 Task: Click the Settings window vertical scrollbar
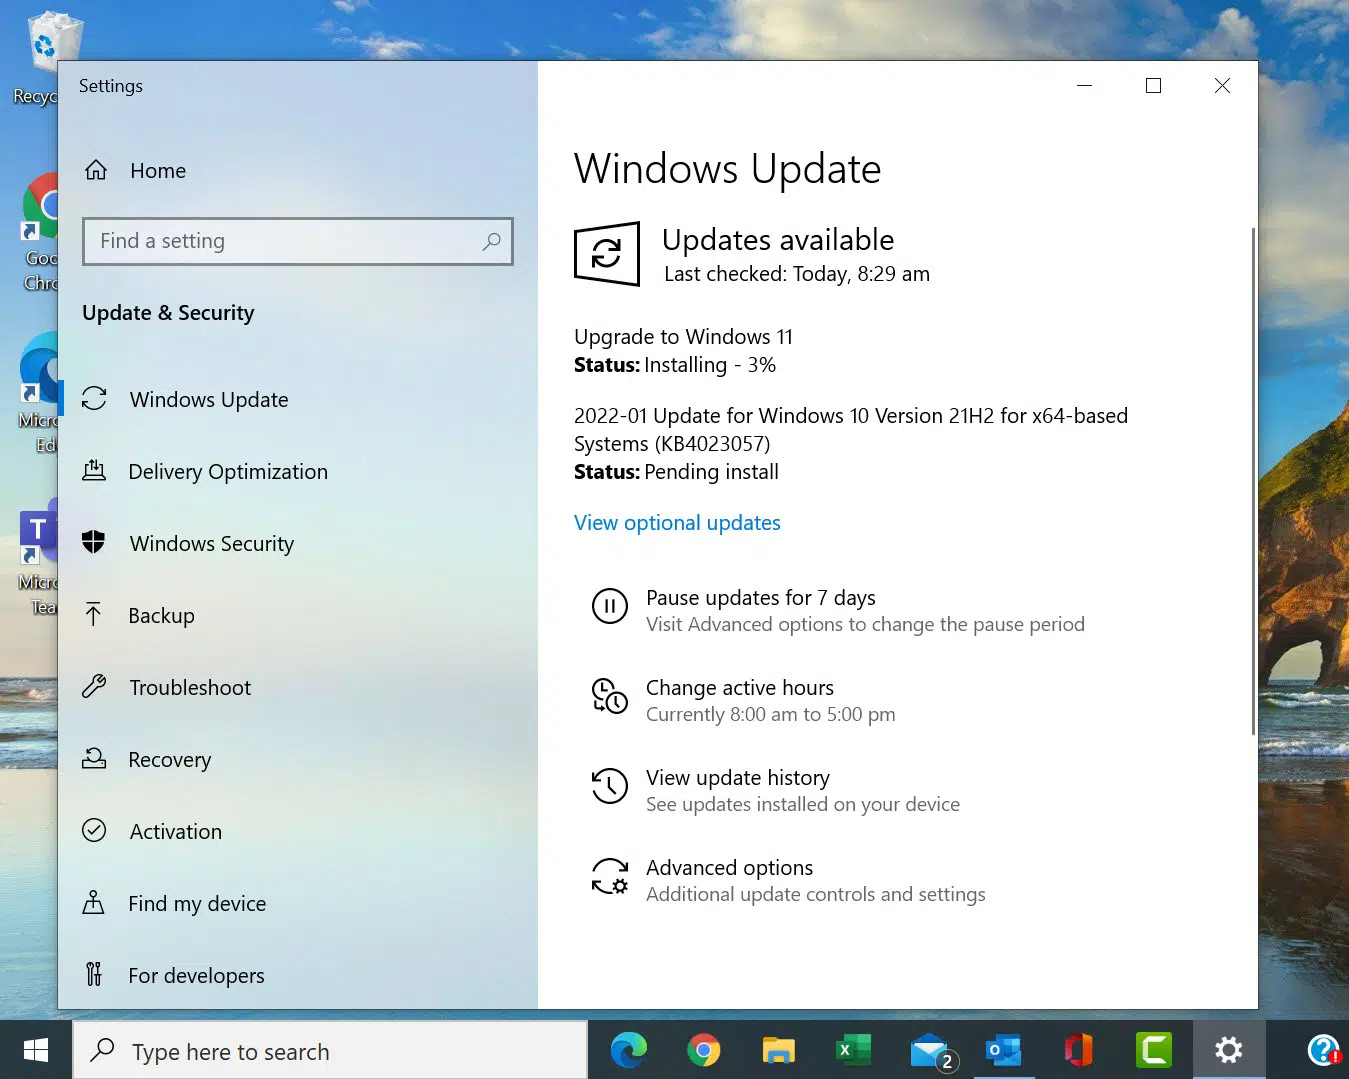click(x=1252, y=480)
